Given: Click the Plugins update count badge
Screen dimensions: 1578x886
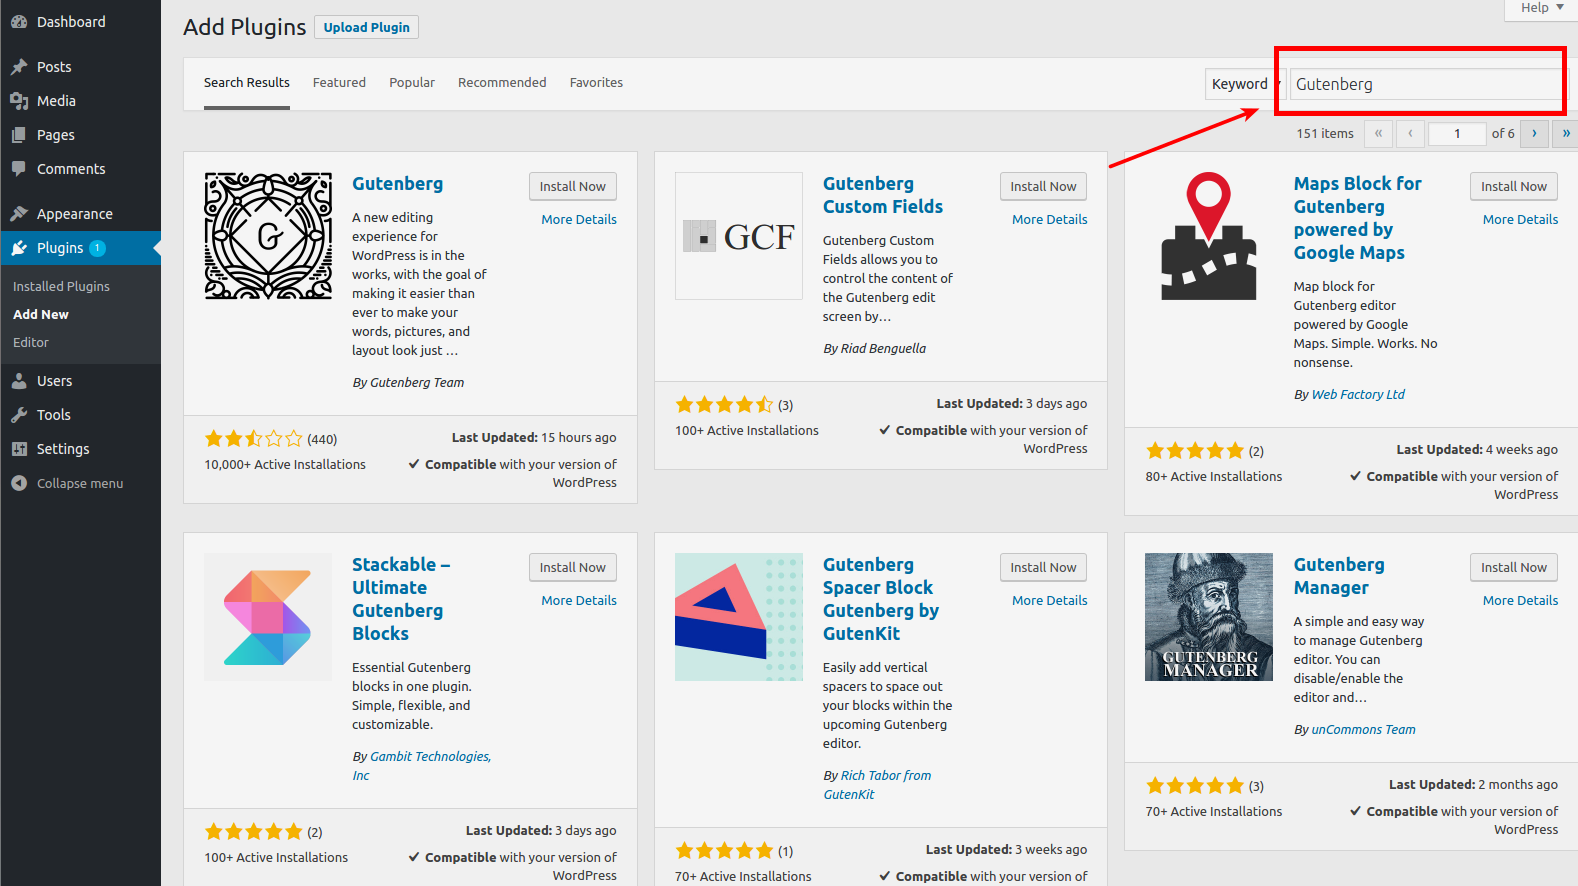Looking at the screenshot, I should 97,248.
